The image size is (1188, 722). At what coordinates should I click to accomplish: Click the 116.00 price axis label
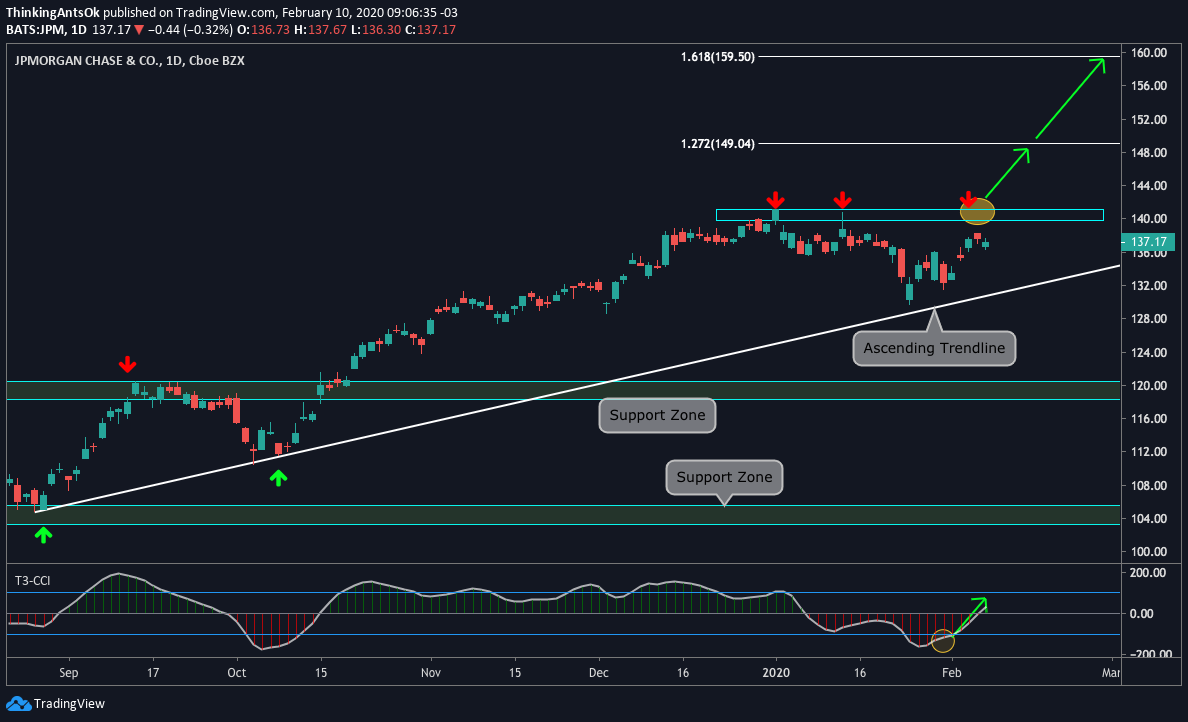(1149, 419)
